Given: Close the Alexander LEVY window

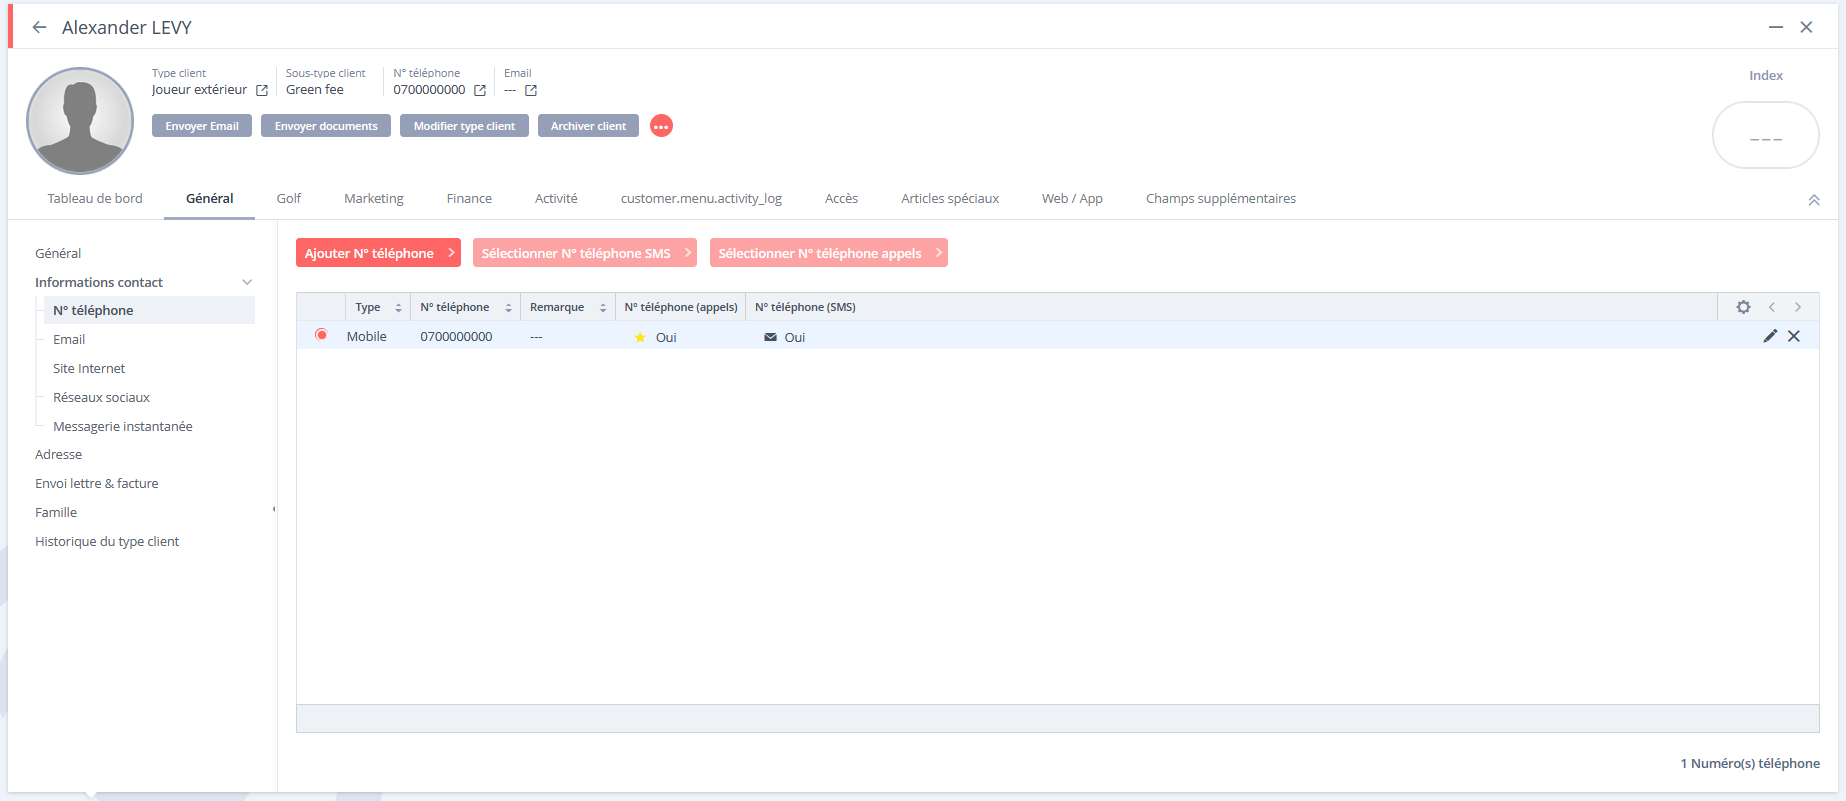Looking at the screenshot, I should click(1806, 27).
